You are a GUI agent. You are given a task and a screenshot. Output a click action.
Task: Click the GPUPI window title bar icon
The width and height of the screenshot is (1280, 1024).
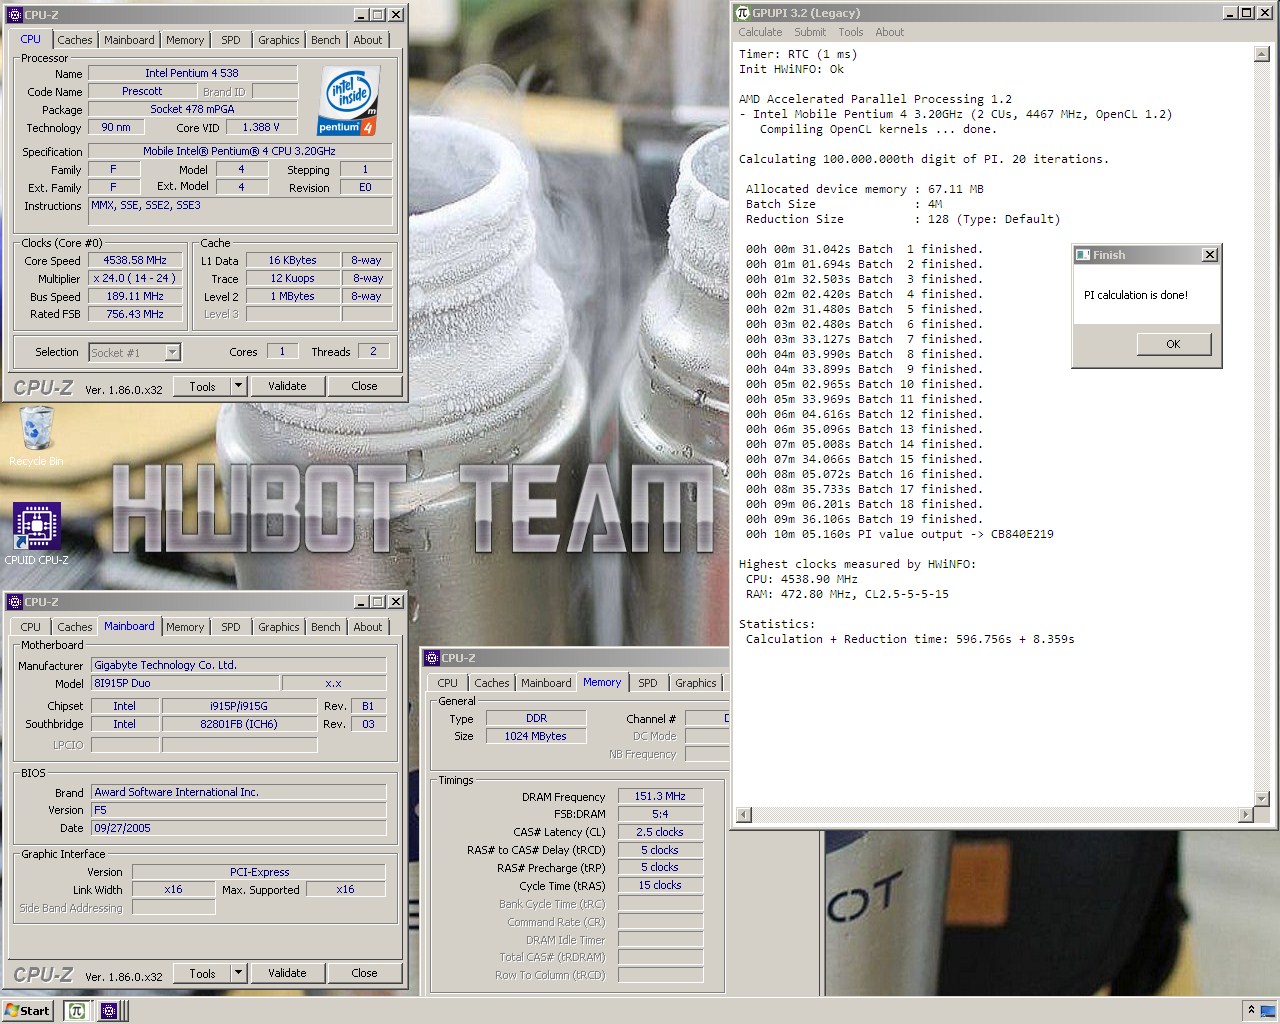pos(742,13)
